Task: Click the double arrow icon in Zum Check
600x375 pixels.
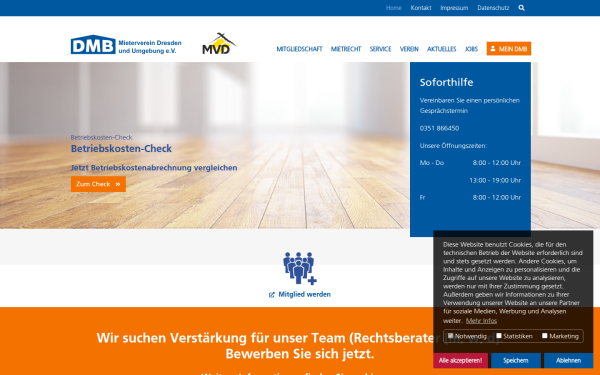Action: (118, 184)
